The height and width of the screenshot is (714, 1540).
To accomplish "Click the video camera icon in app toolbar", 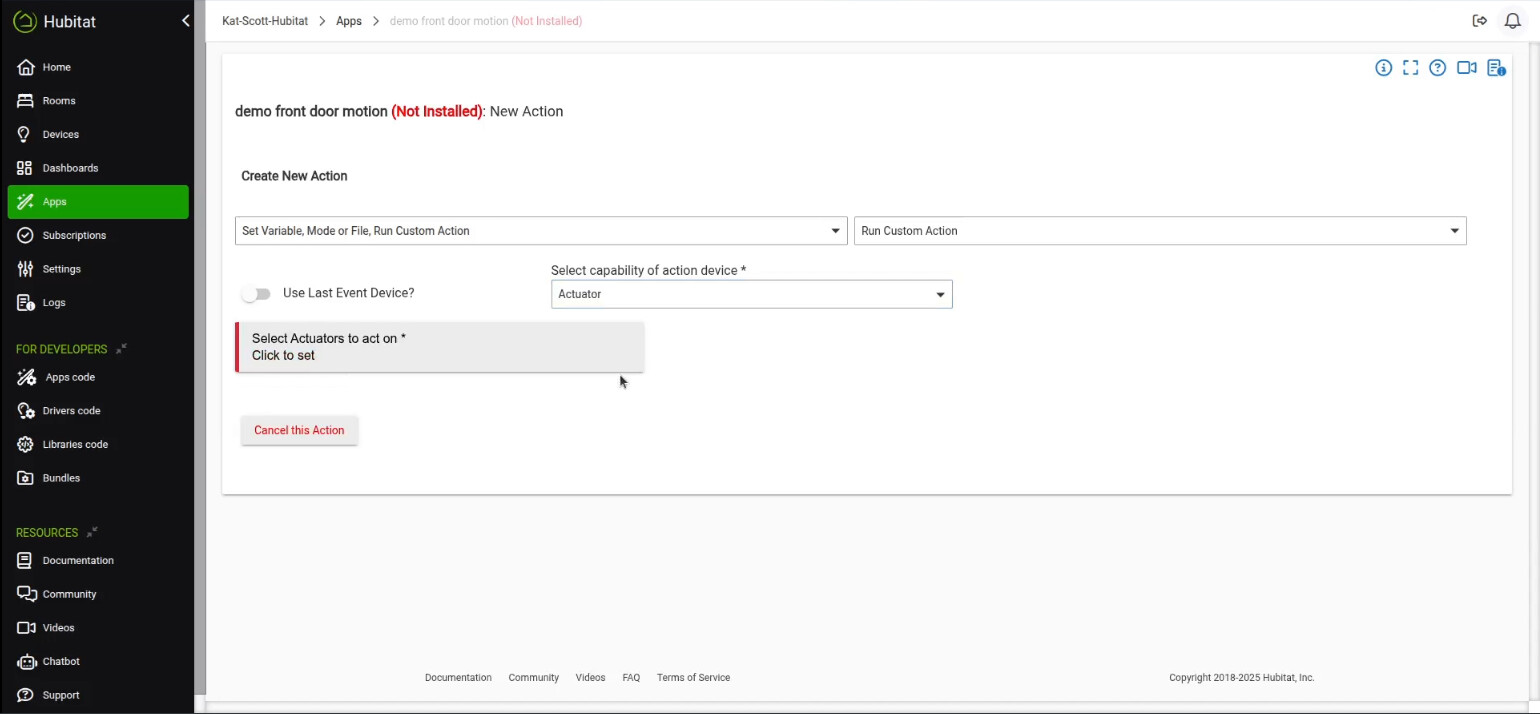I will coord(1466,68).
